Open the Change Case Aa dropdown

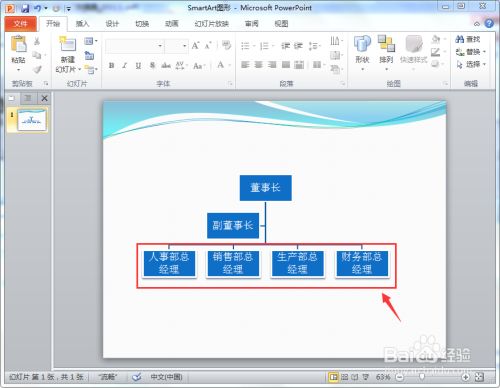pos(199,66)
